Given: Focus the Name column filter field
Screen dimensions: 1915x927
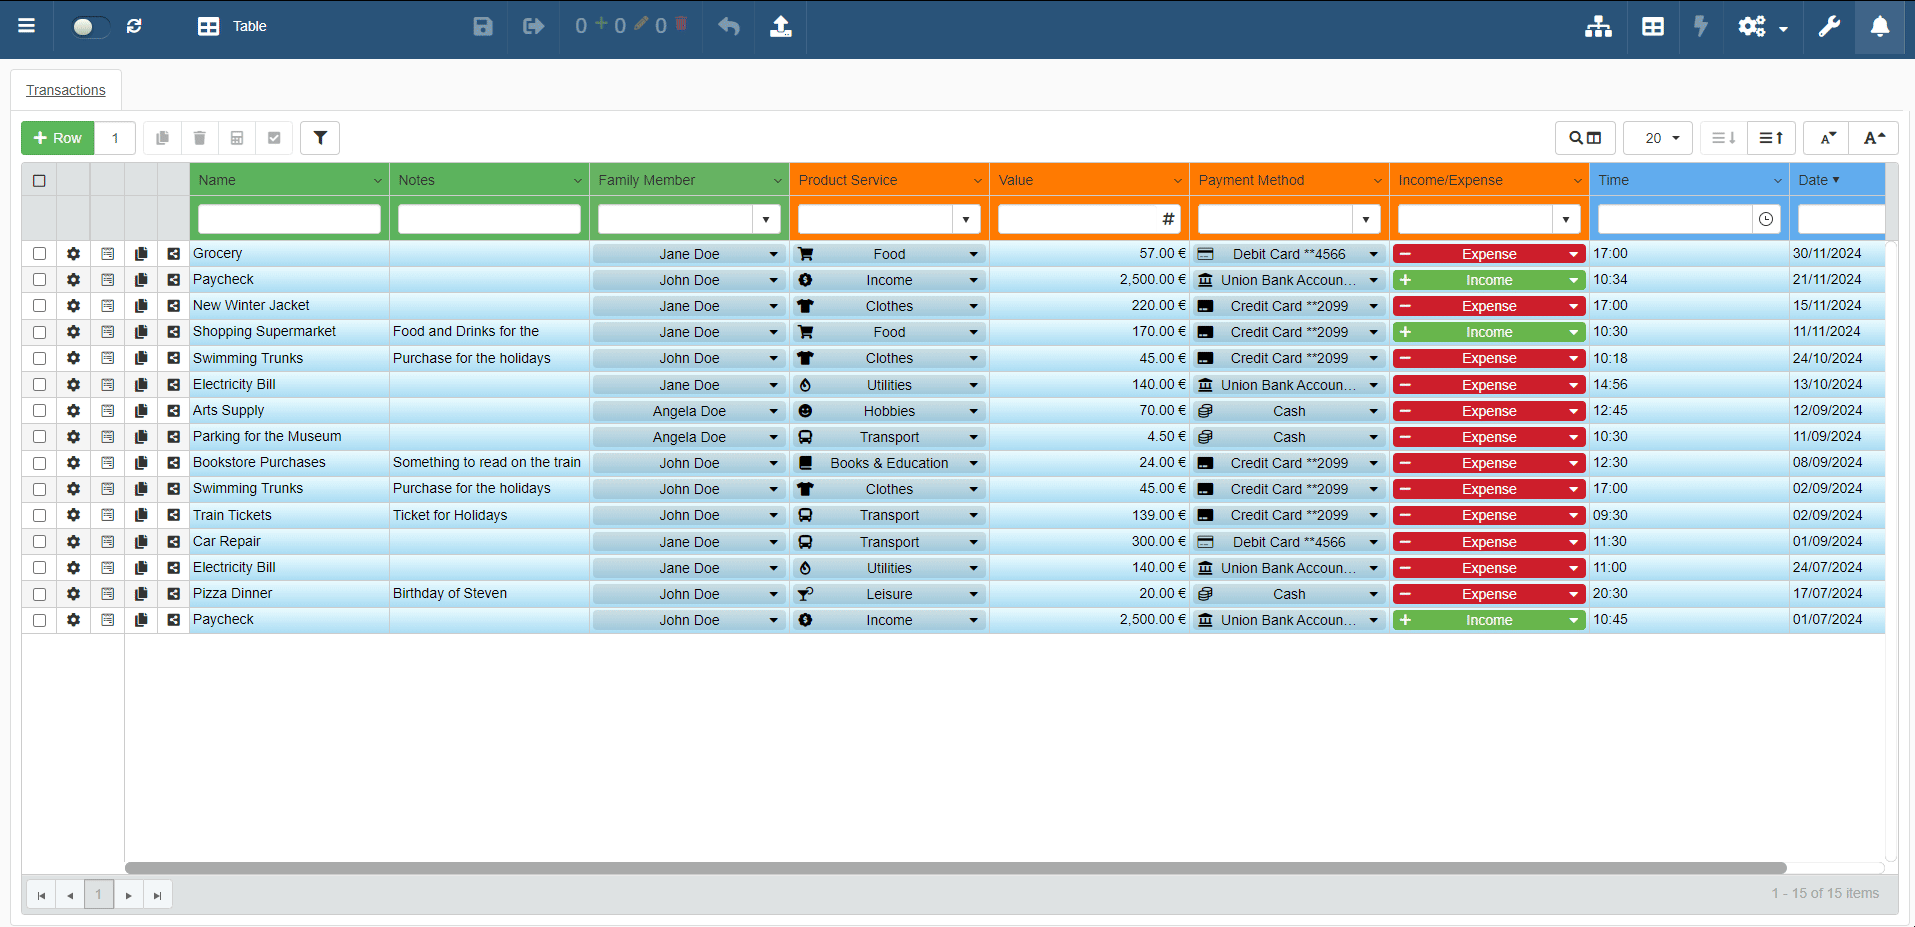Looking at the screenshot, I should 289,219.
